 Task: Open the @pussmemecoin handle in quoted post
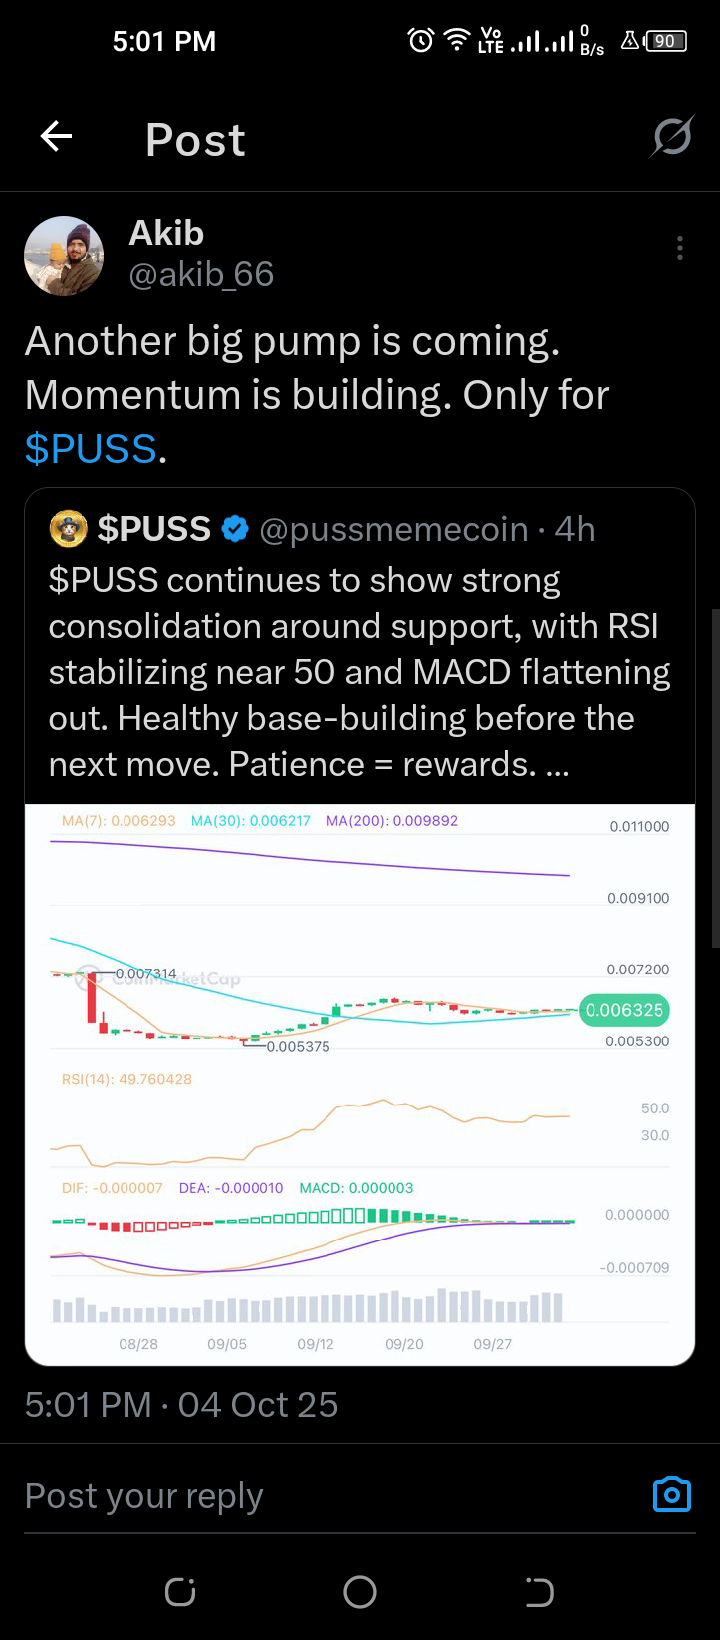[393, 529]
